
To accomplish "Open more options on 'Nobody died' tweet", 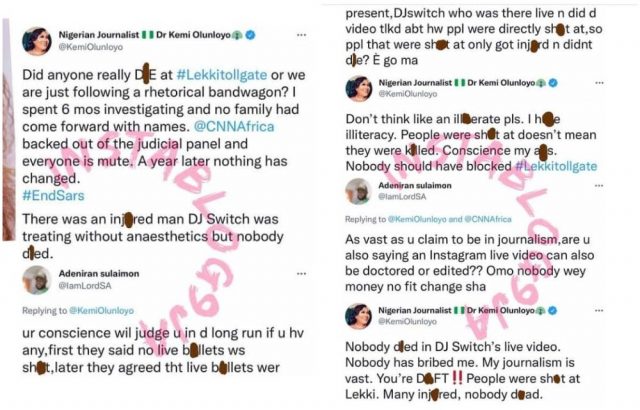I will pos(599,310).
